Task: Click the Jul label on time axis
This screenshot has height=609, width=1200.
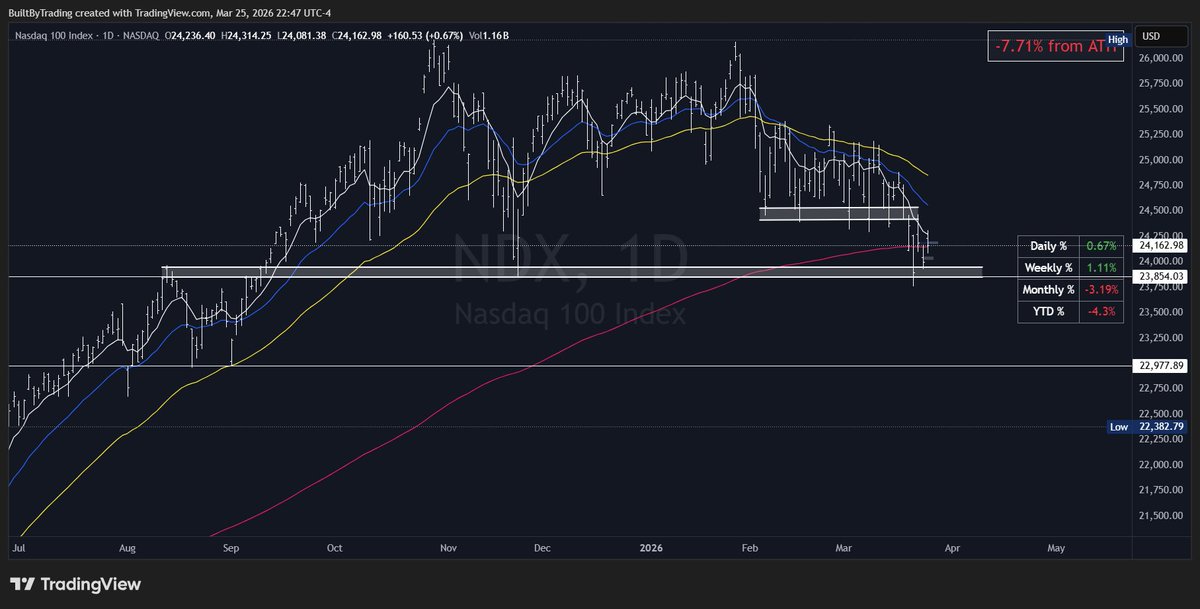Action: (17, 548)
